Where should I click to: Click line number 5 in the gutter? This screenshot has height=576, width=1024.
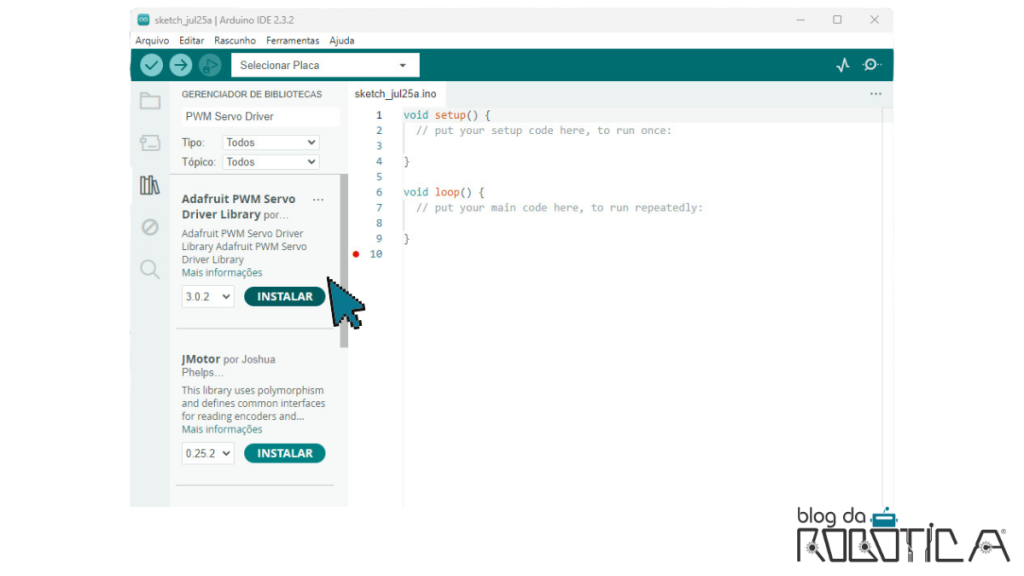[x=379, y=177]
